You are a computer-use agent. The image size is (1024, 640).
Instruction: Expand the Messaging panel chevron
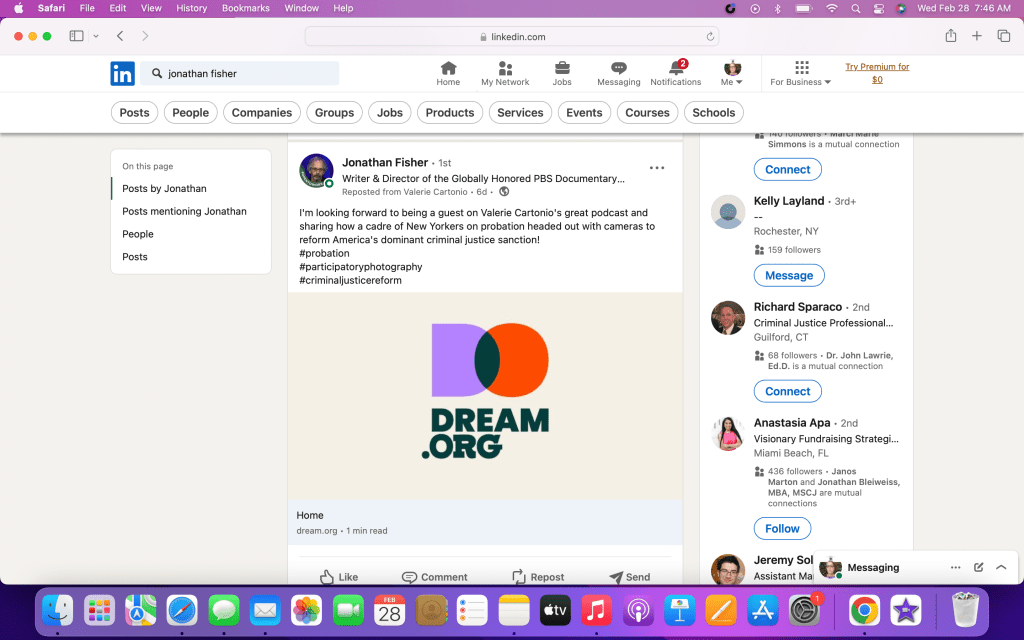pos(1001,567)
